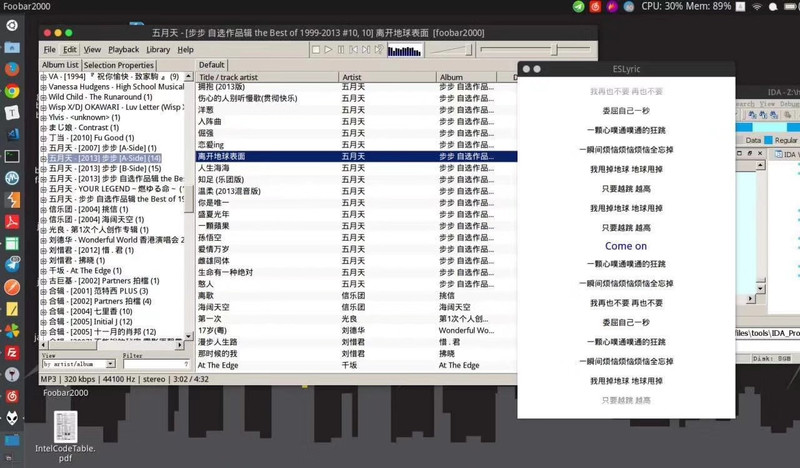This screenshot has width=800, height=468.
Task: Skip to the previous track
Action: (x=353, y=50)
